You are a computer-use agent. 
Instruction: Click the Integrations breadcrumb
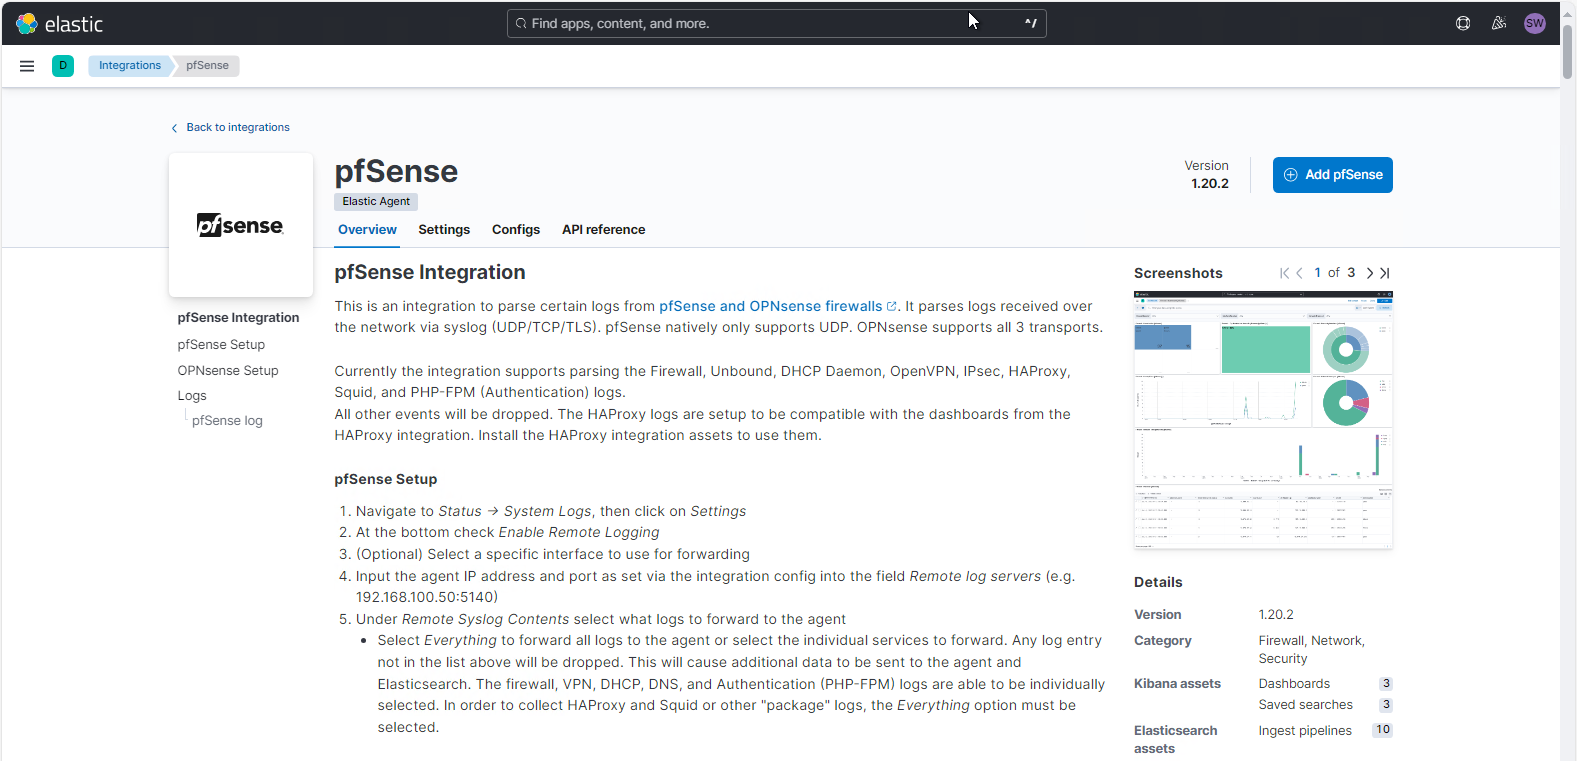tap(130, 66)
